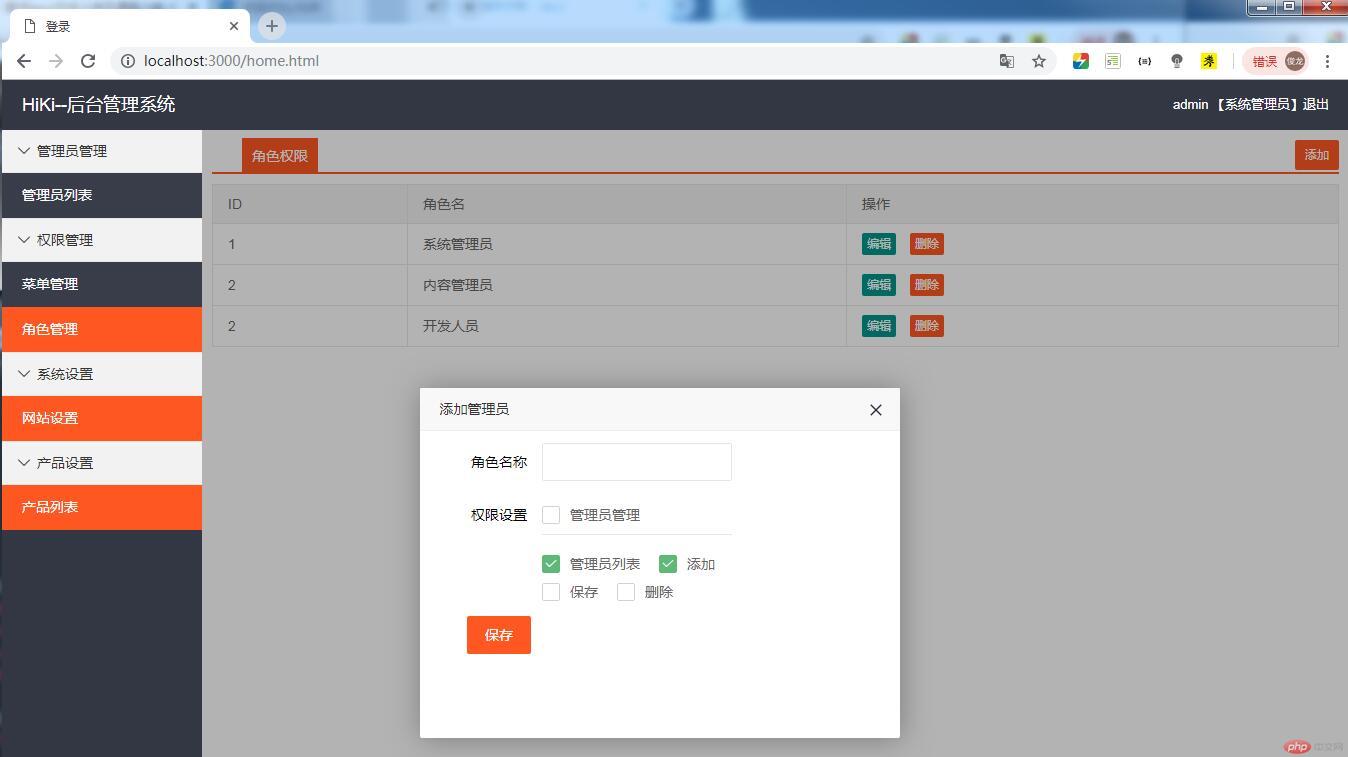Screen dimensions: 1348x757
Task: Open 产品列表 in the sidebar
Action: (x=102, y=507)
